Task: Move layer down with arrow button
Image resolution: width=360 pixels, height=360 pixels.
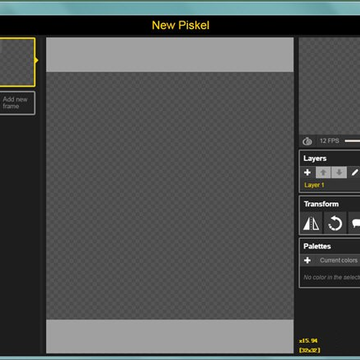Action: pyautogui.click(x=339, y=172)
